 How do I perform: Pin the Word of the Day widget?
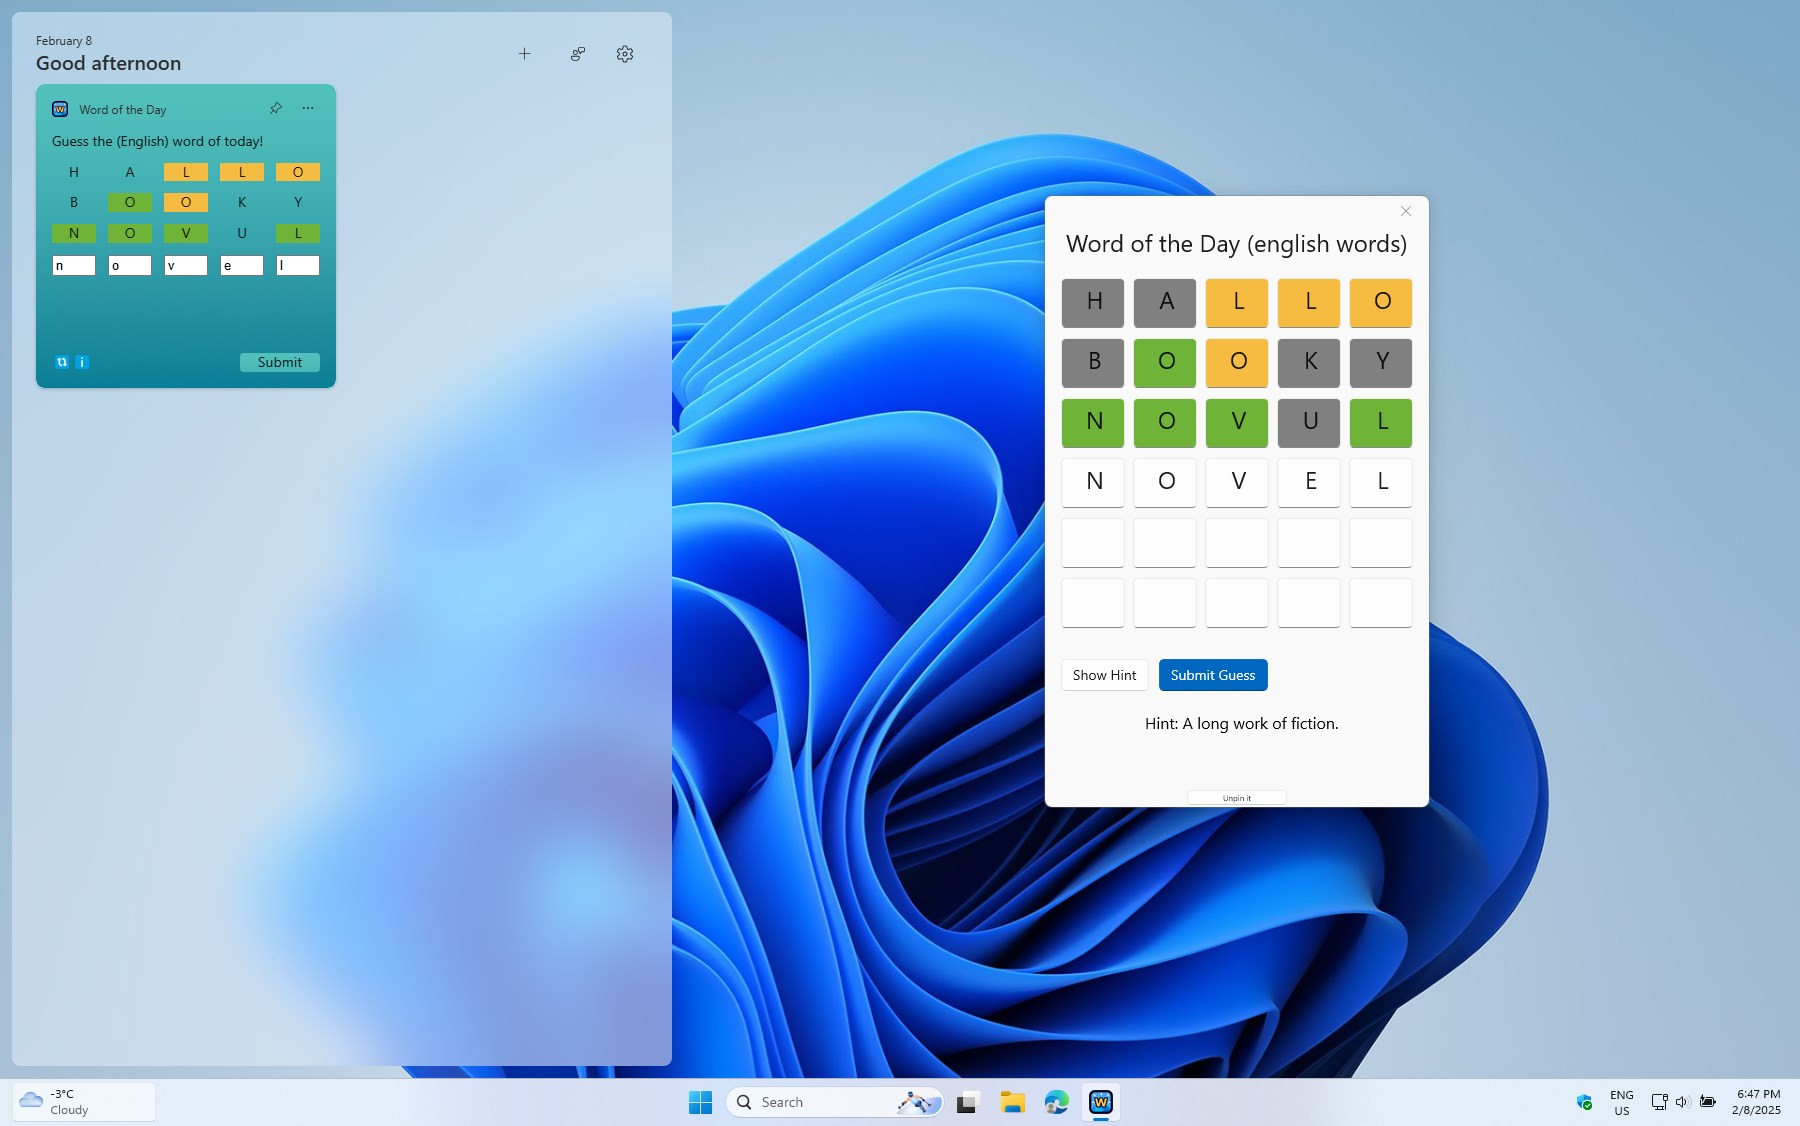pos(276,108)
